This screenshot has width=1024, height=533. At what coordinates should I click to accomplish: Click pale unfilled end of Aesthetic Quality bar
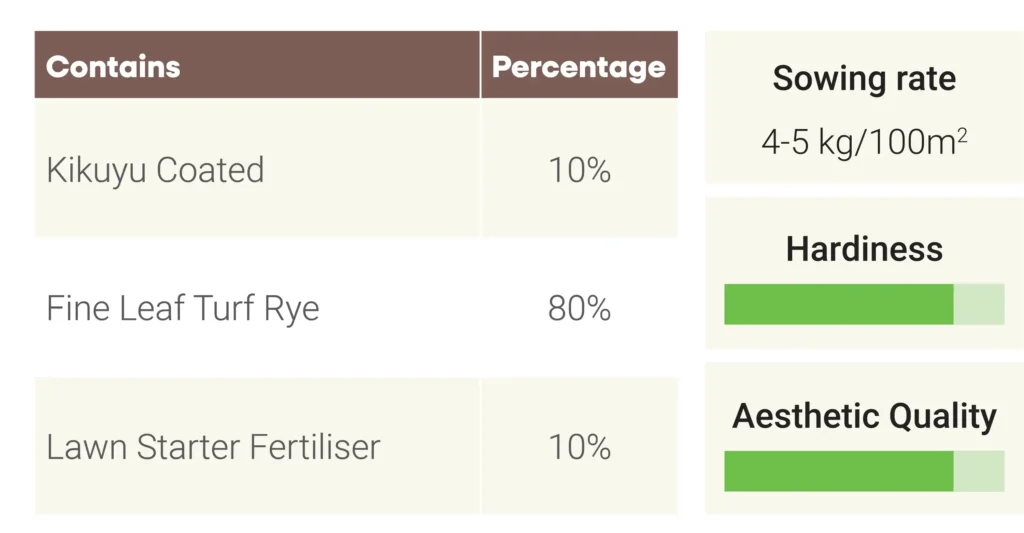[979, 471]
